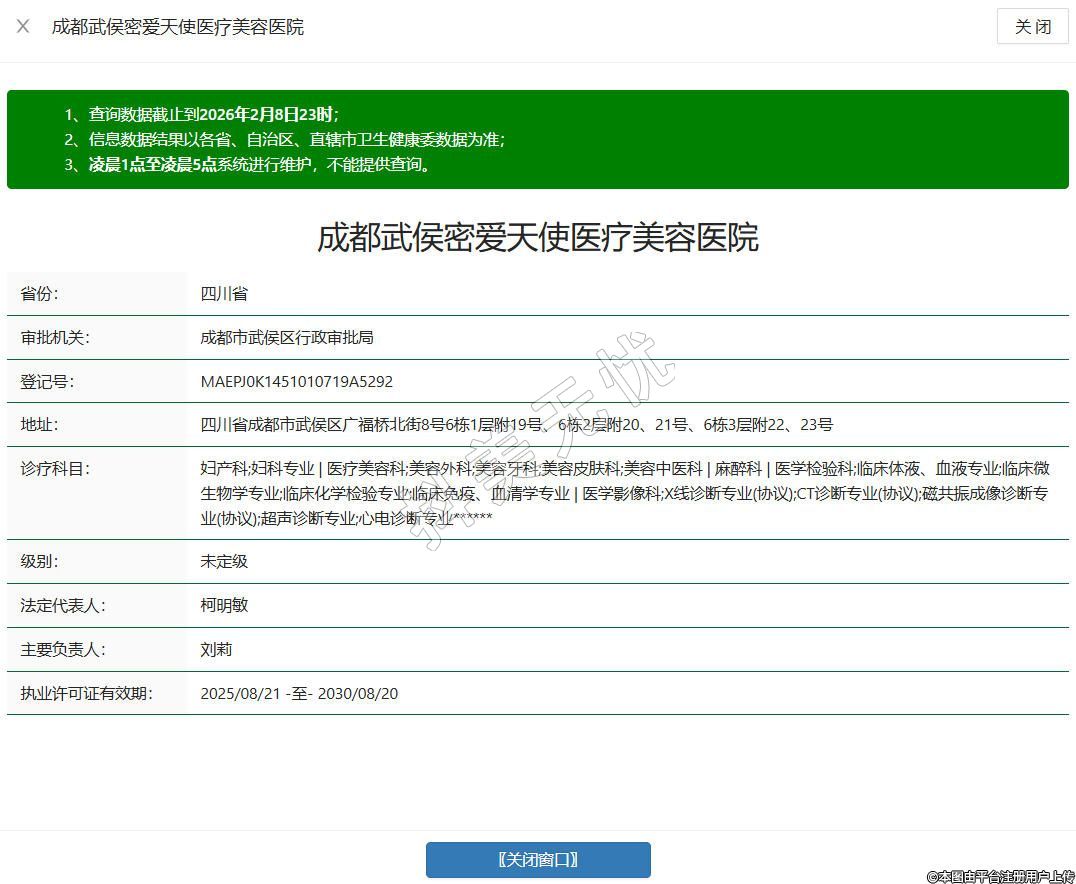Image resolution: width=1076 pixels, height=884 pixels.
Task: Click the province value 四川省
Action: (224, 294)
